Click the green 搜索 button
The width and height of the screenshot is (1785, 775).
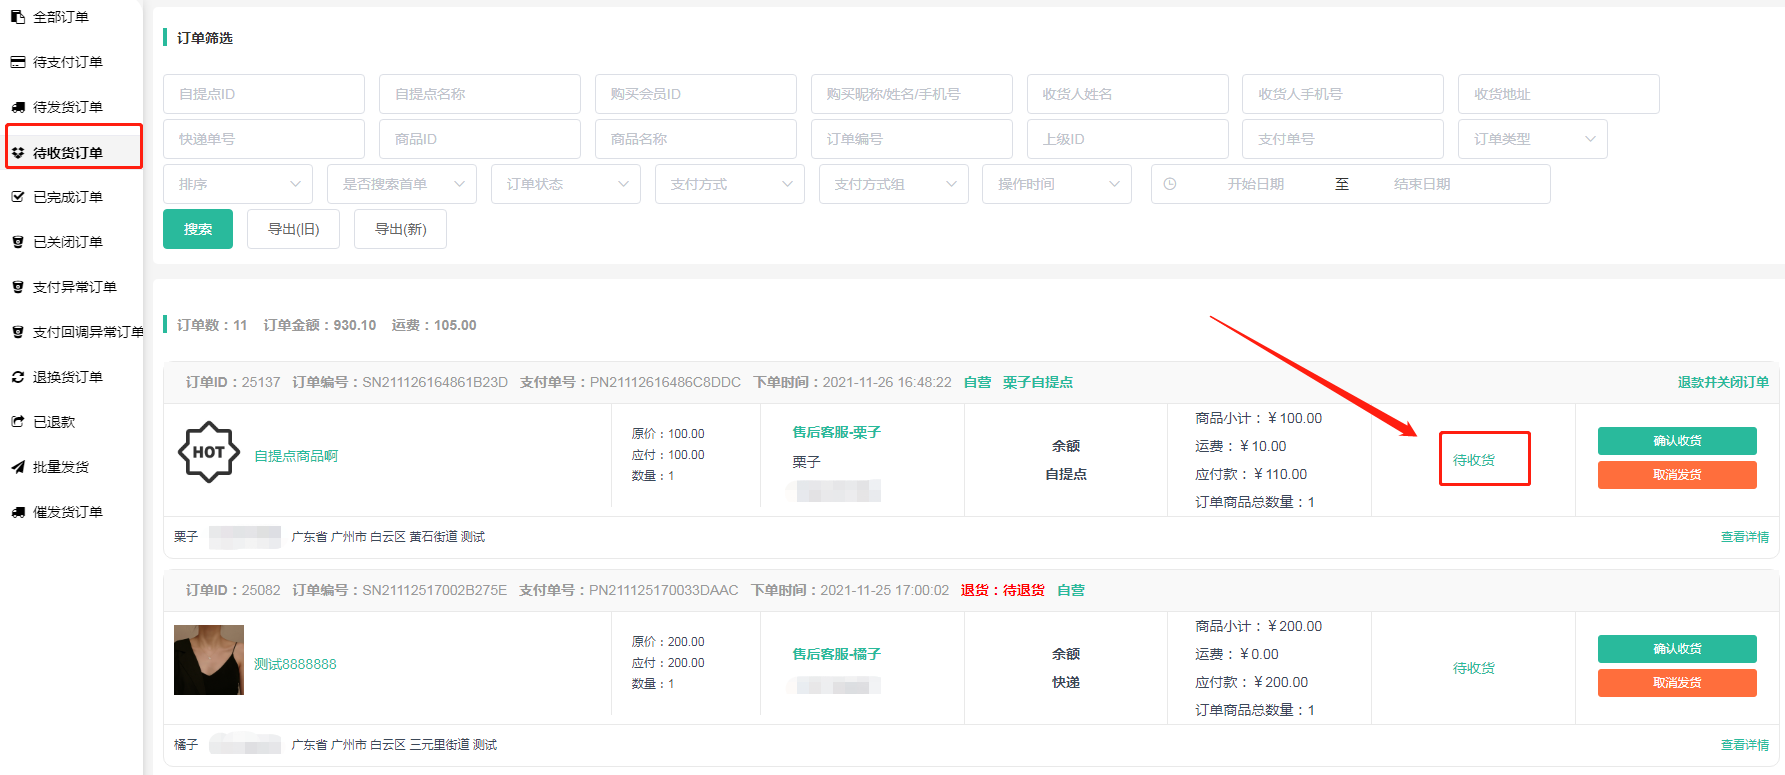click(198, 229)
